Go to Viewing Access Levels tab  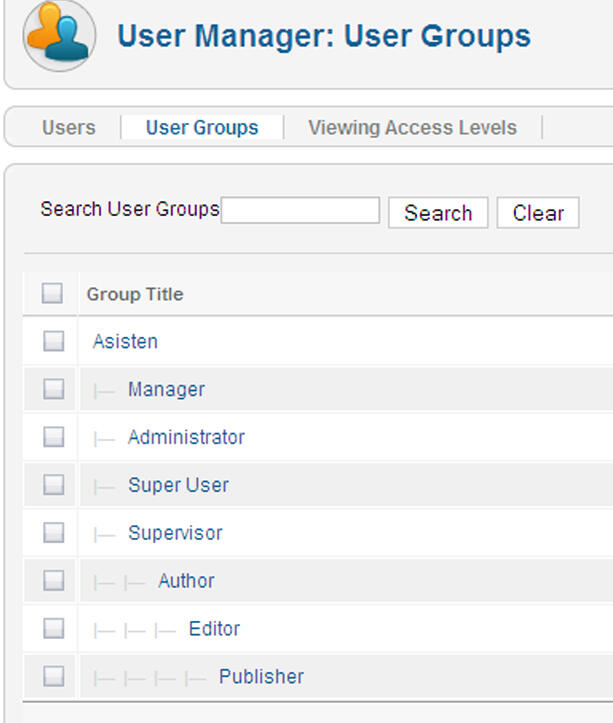point(412,128)
